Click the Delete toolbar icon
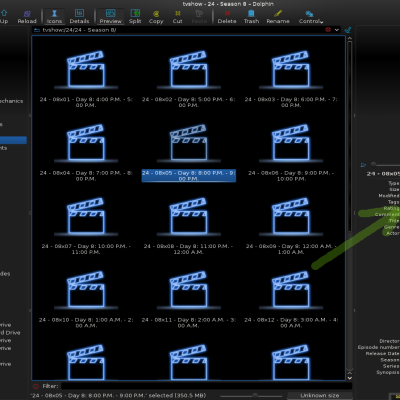The height and width of the screenshot is (400, 400). 227,17
